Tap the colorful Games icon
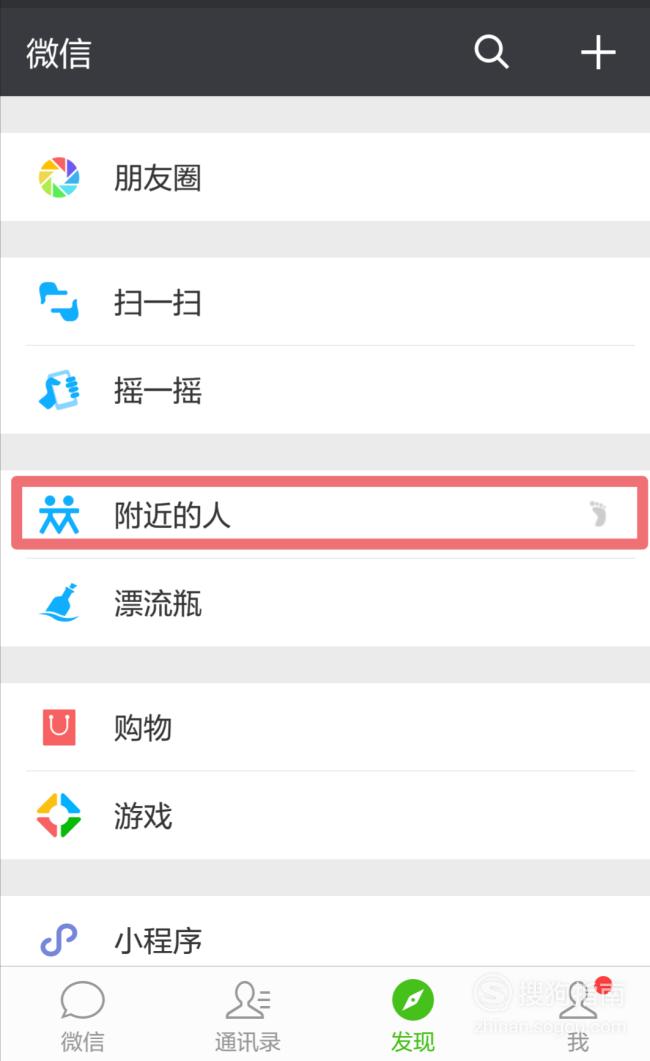Viewport: 650px width, 1061px height. coord(59,815)
